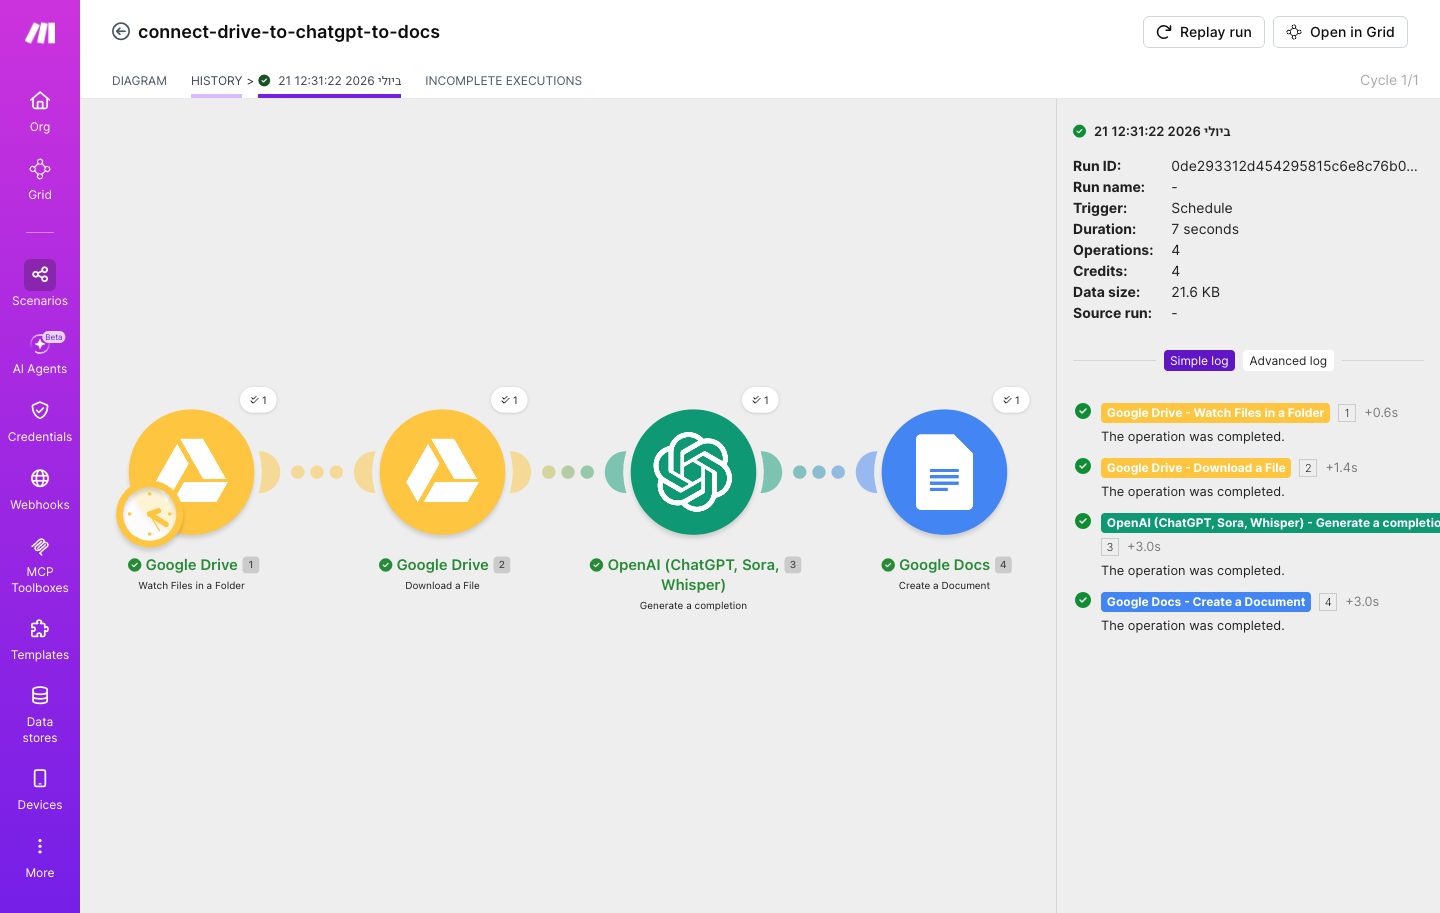This screenshot has width=1440, height=913.
Task: Select the 21 12:31:22 2026 run tab
Action: pos(330,81)
